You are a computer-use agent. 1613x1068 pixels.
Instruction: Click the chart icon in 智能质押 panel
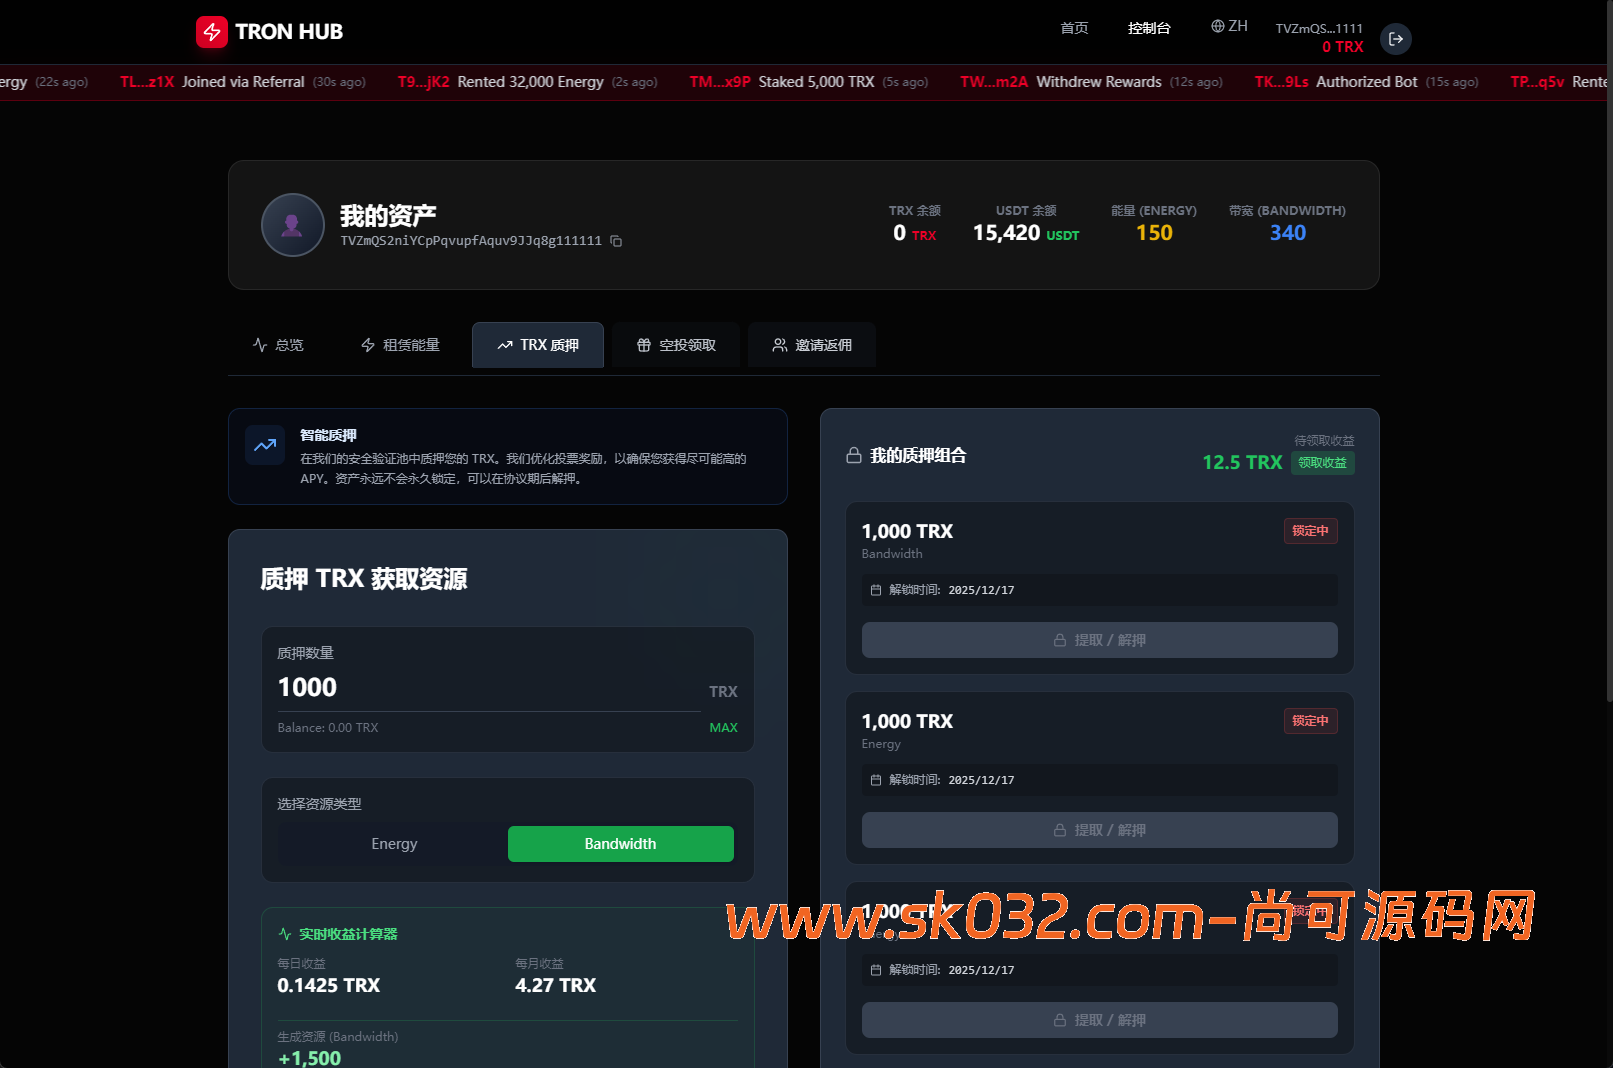264,445
